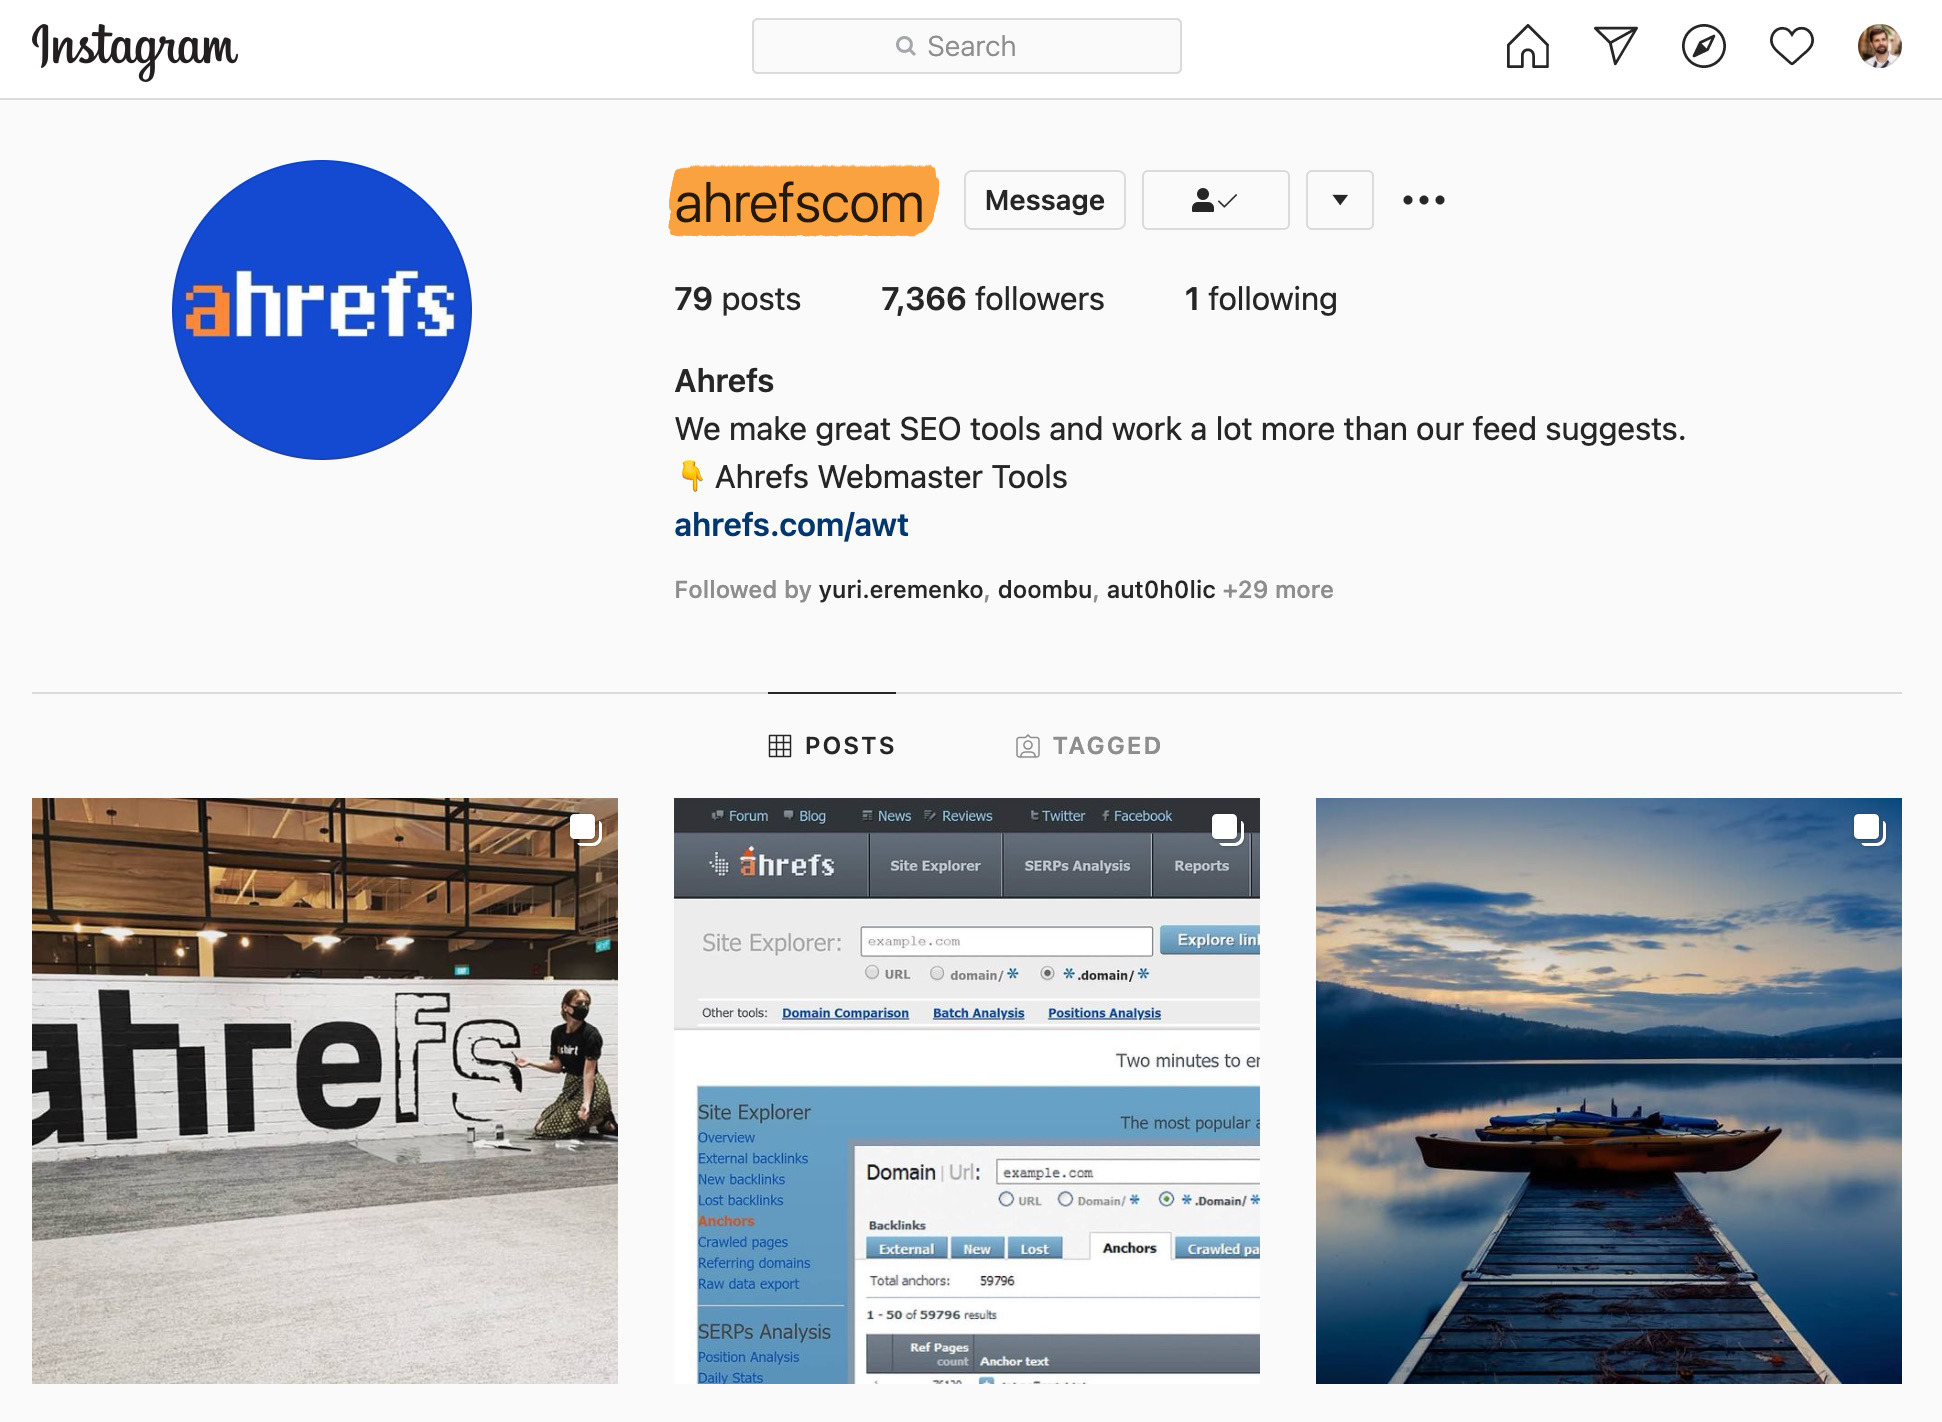Viewport: 1942px width, 1422px height.
Task: Toggle the following status person-check button
Action: tap(1215, 200)
